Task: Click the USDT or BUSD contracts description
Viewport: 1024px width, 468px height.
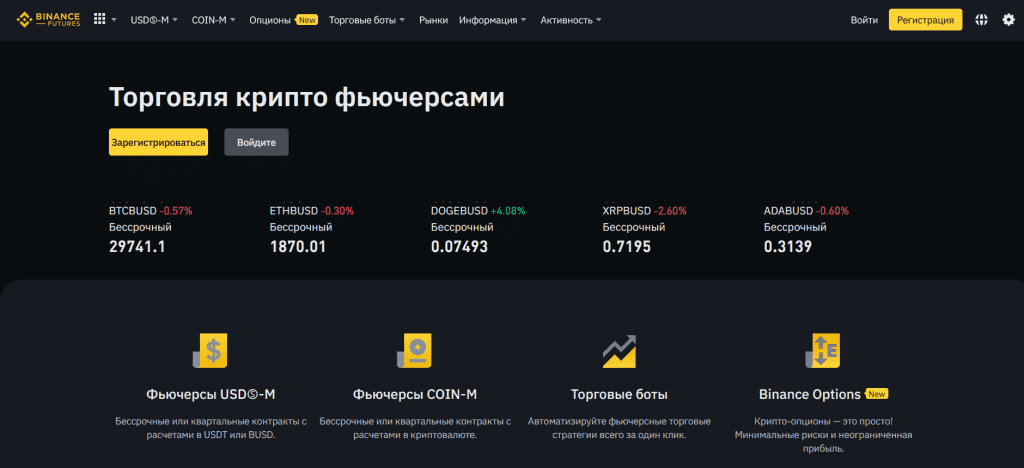Action: click(210, 428)
